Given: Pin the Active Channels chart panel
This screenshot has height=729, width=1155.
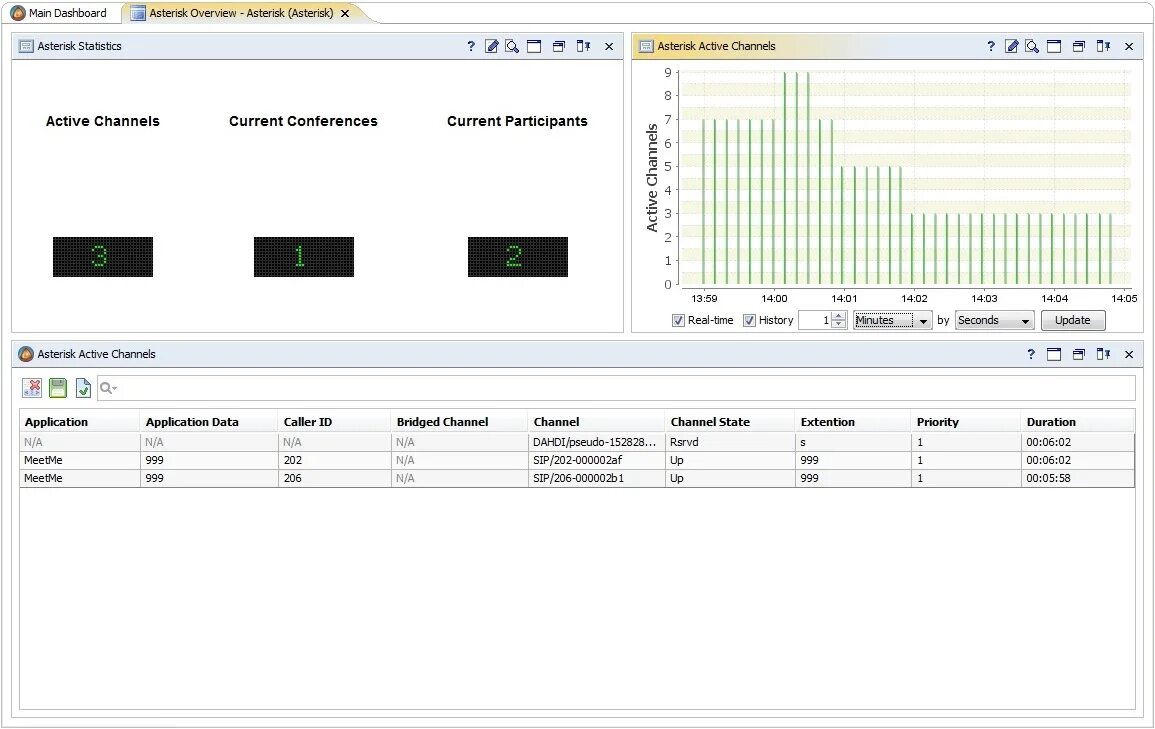Looking at the screenshot, I should click(1103, 46).
